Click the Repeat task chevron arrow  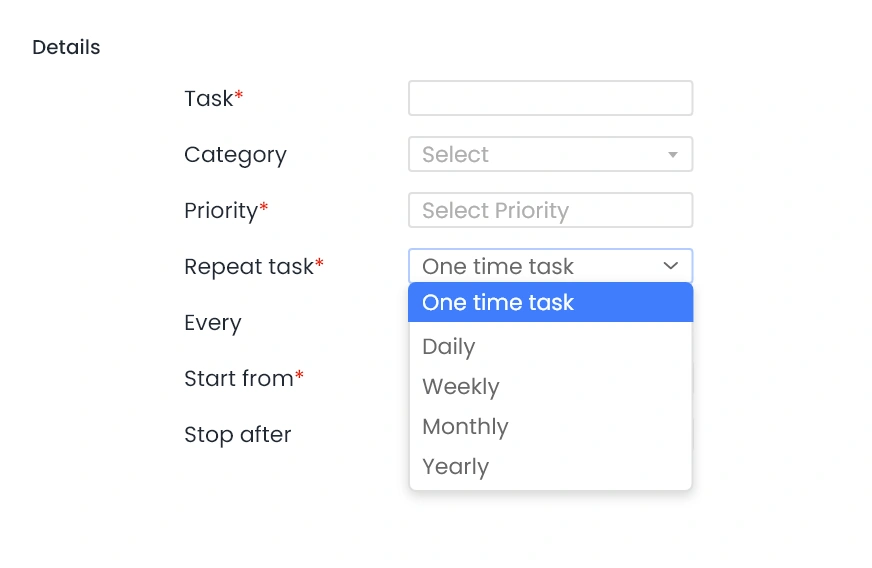tap(671, 266)
